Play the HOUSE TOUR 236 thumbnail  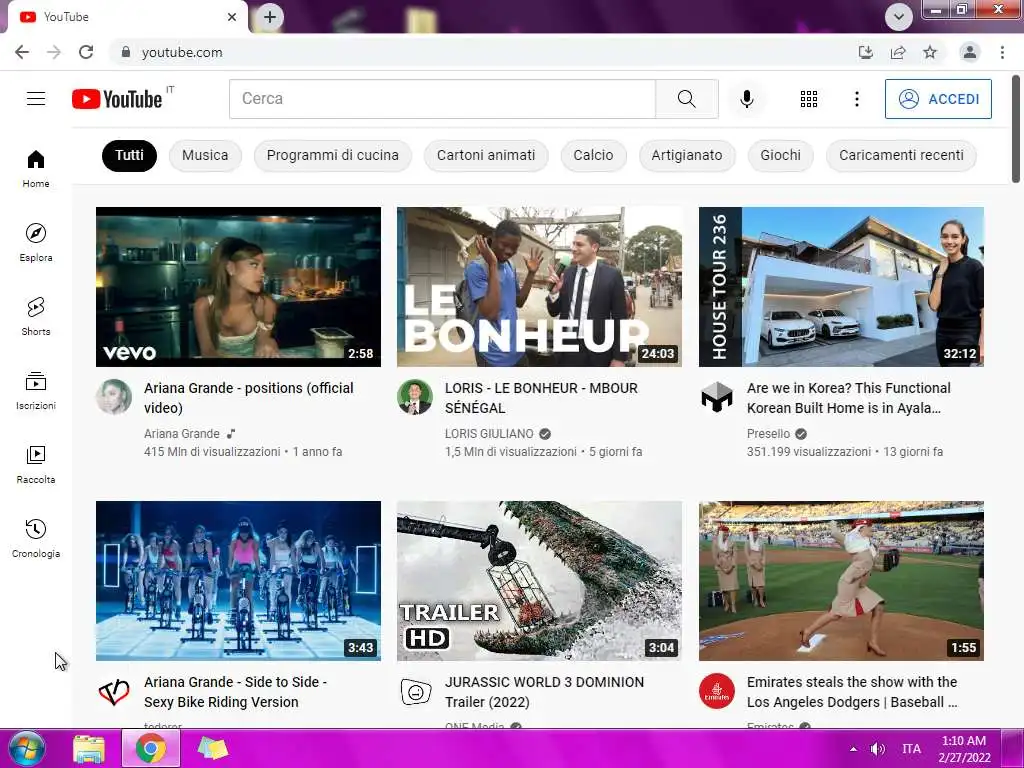click(841, 287)
